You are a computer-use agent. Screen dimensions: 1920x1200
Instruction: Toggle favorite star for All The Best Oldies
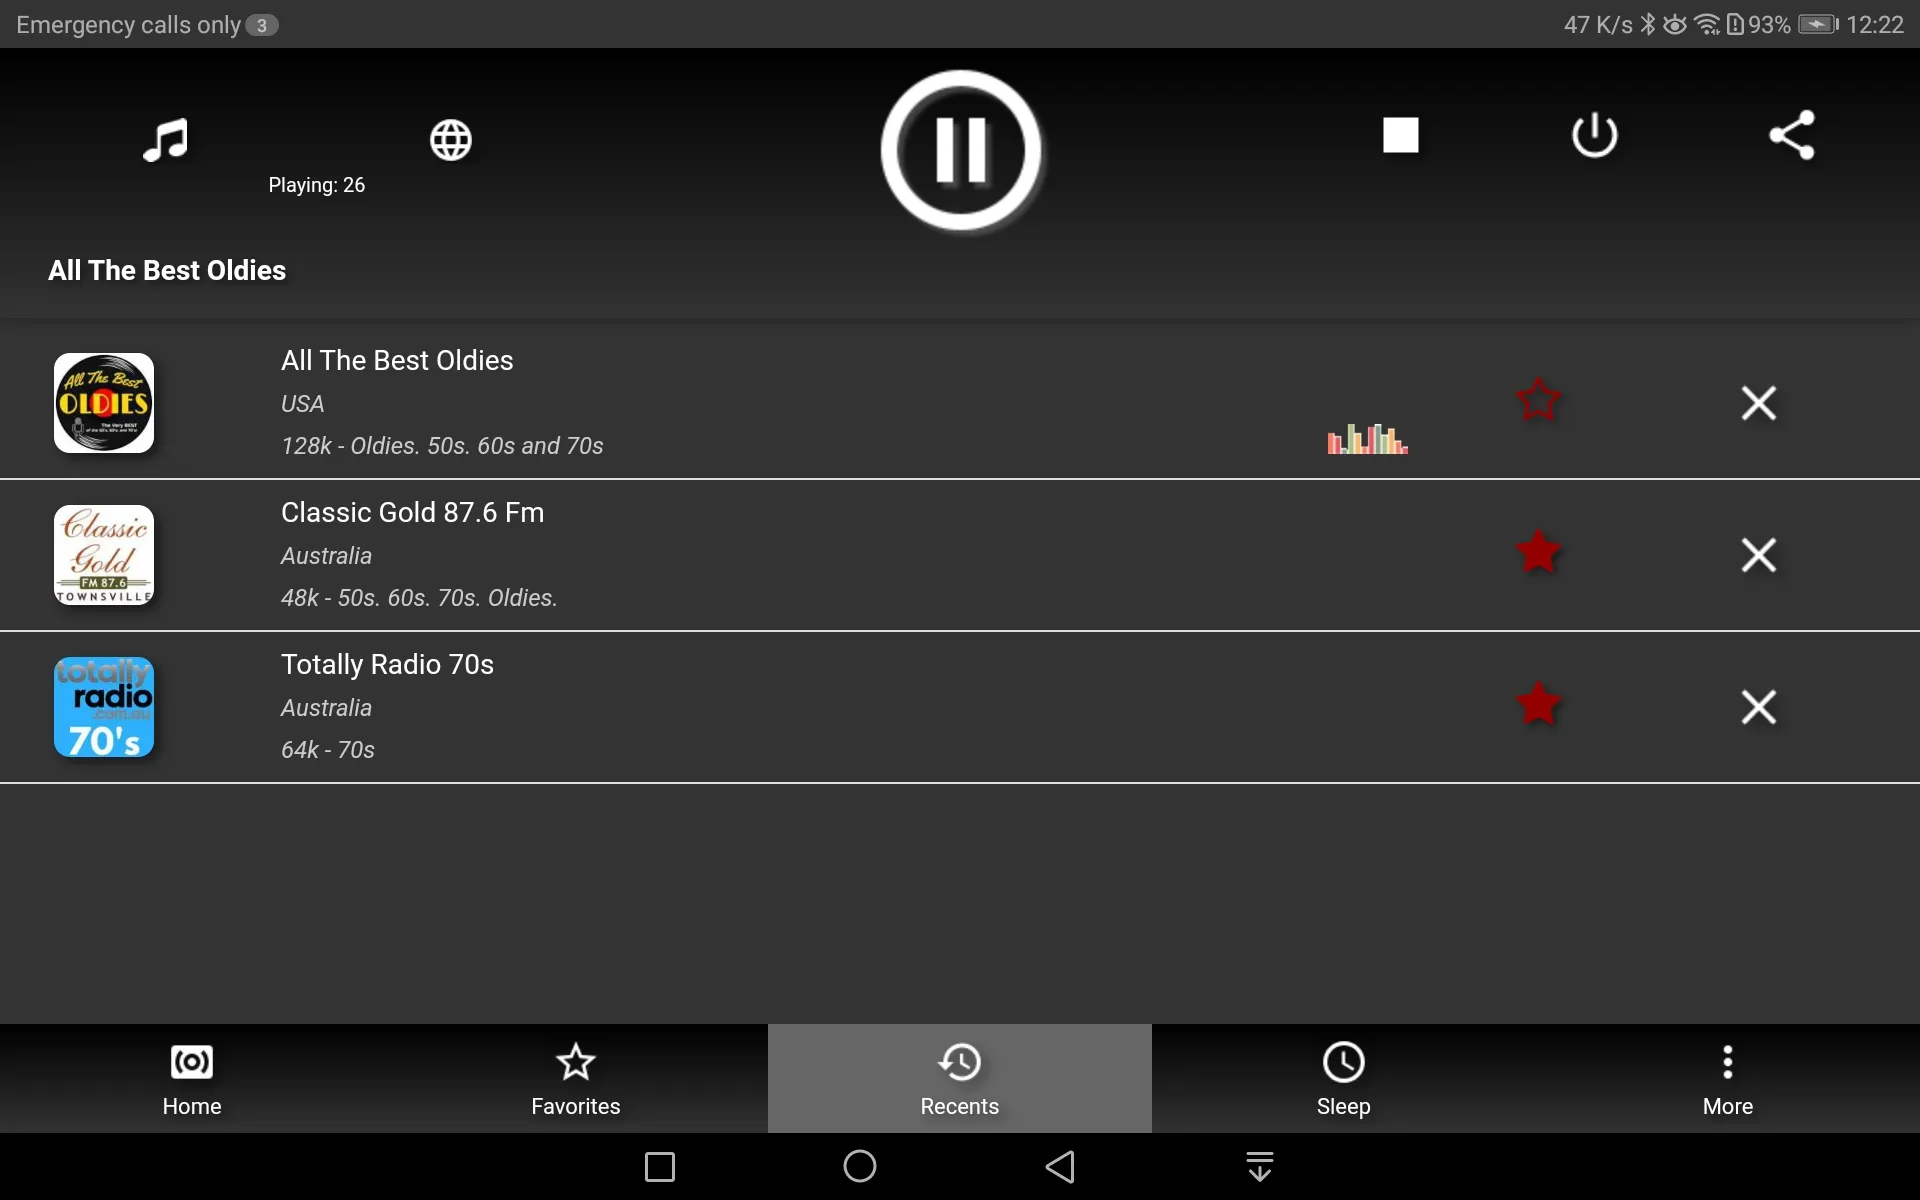click(x=1538, y=402)
